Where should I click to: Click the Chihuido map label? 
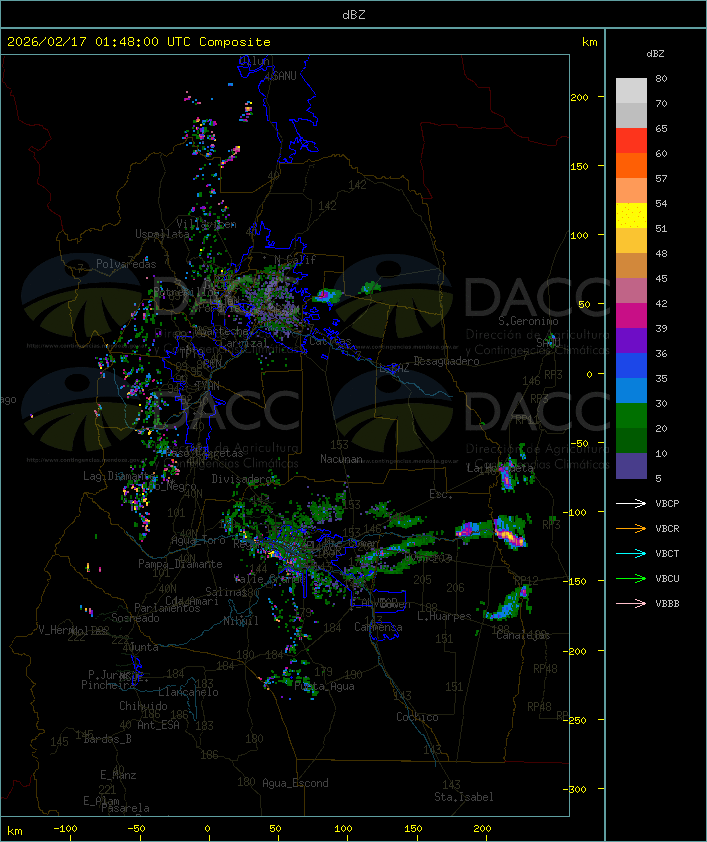click(x=143, y=706)
